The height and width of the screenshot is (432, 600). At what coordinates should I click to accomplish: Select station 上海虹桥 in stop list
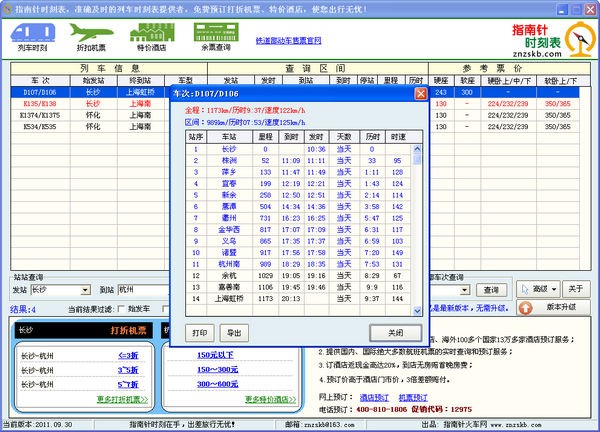(229, 298)
